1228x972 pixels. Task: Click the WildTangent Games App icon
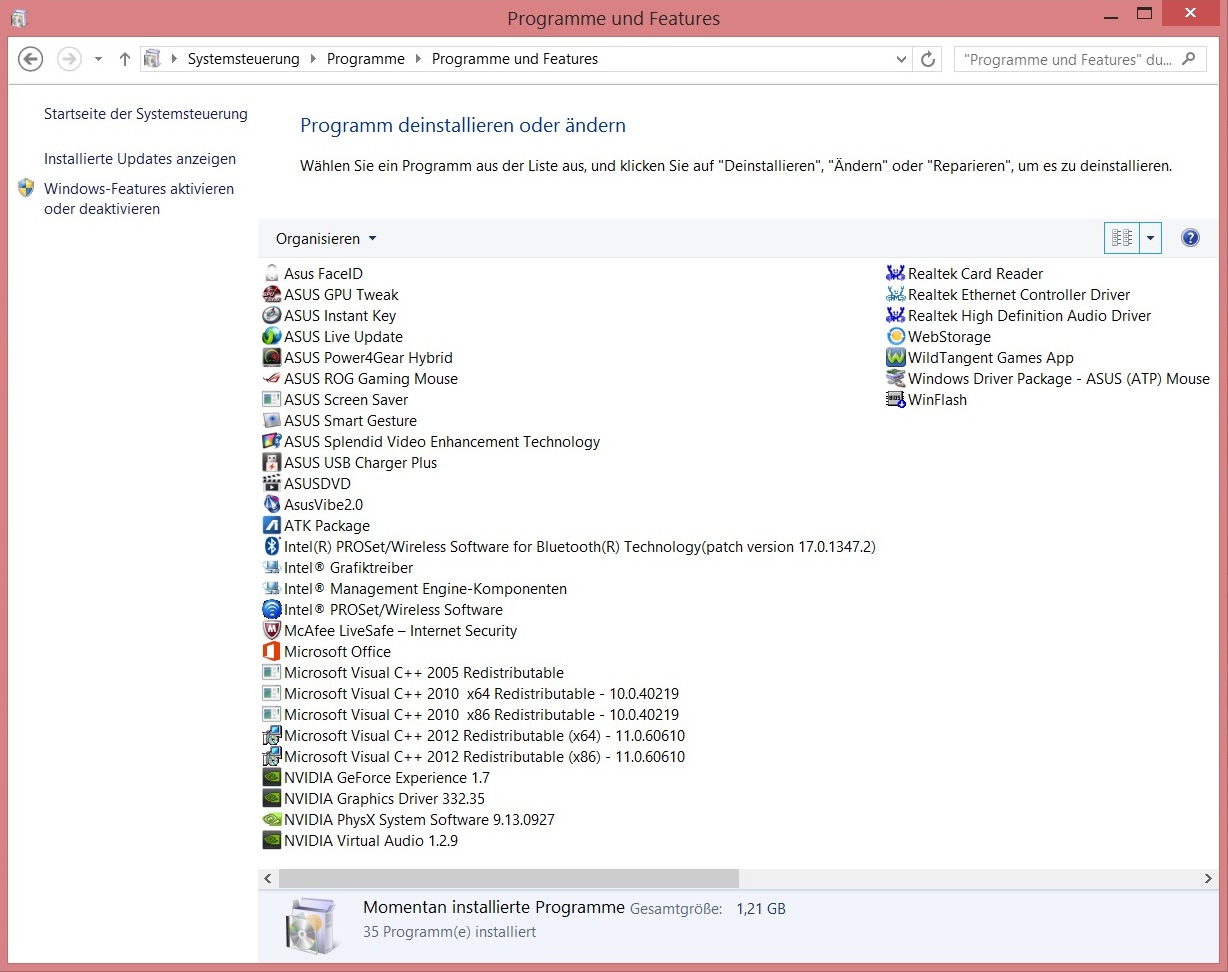pyautogui.click(x=896, y=357)
